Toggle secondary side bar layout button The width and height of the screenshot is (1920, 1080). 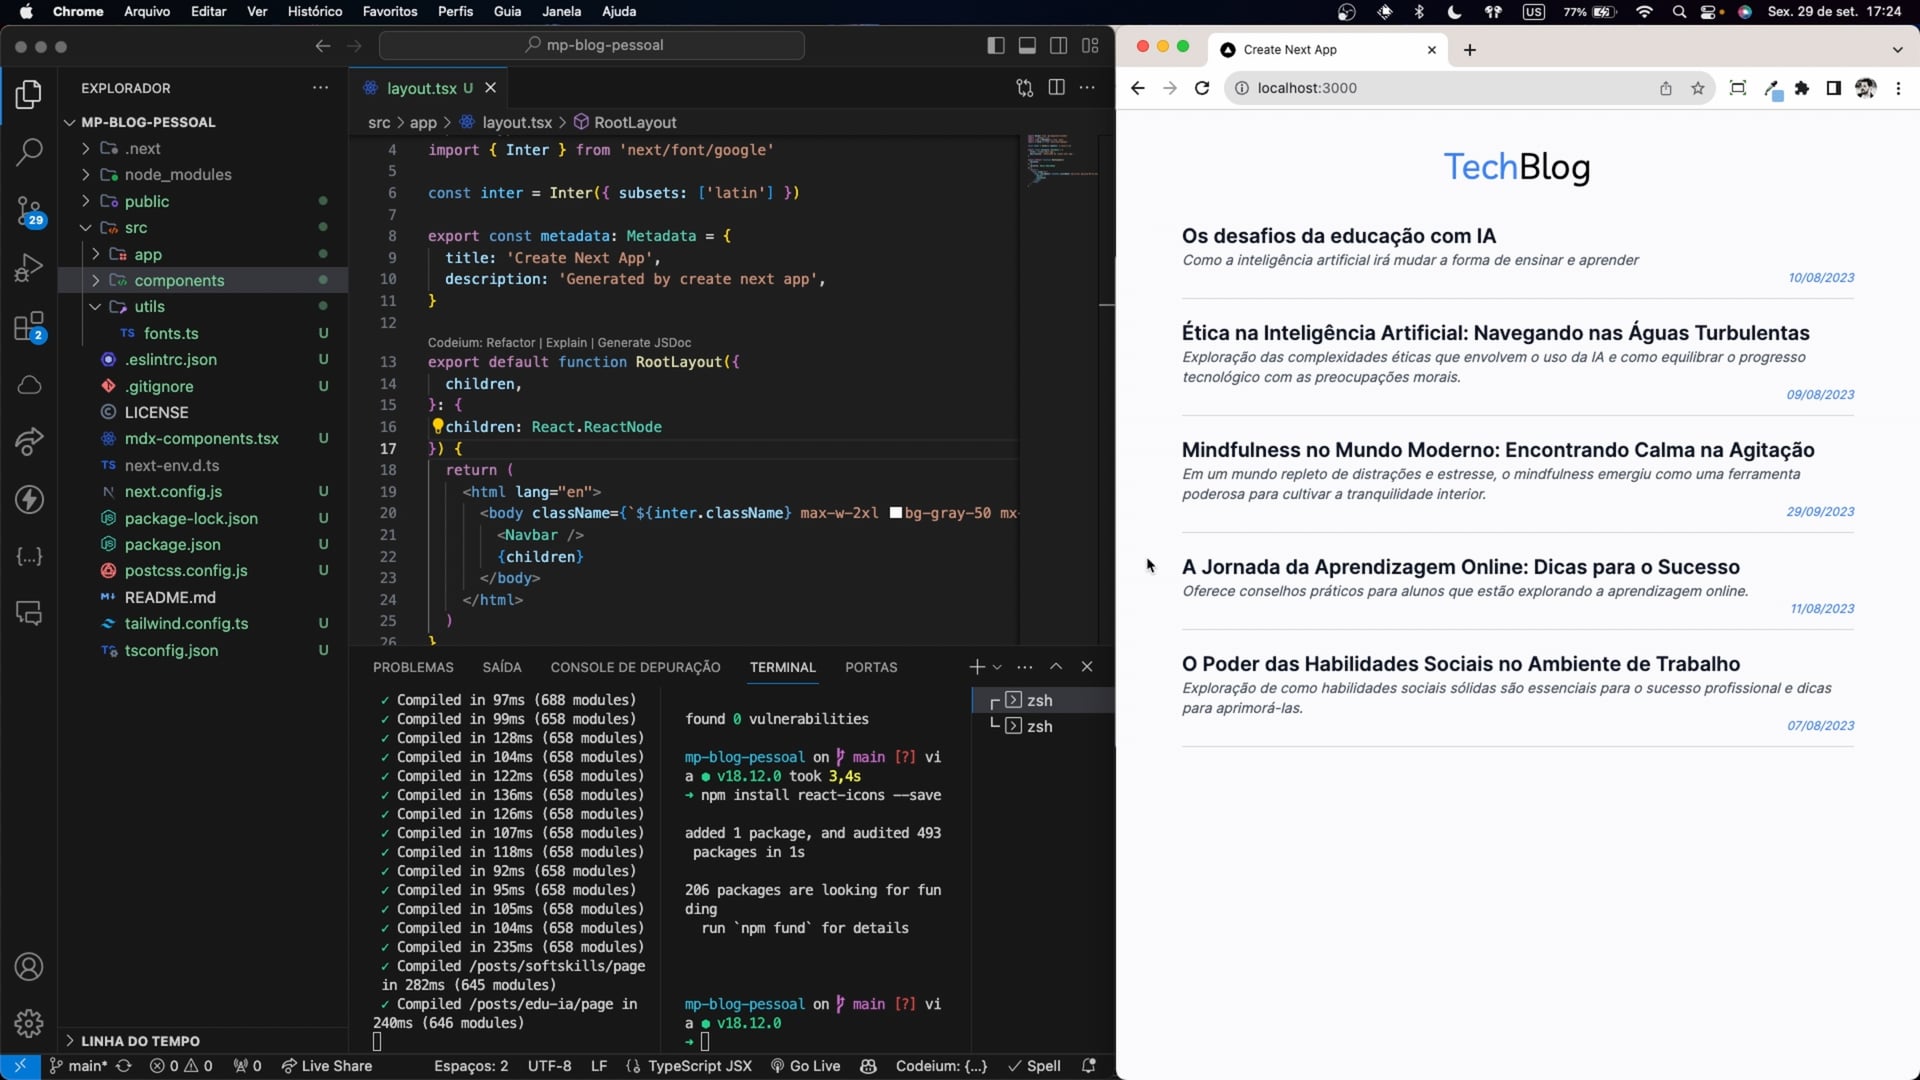(1058, 45)
